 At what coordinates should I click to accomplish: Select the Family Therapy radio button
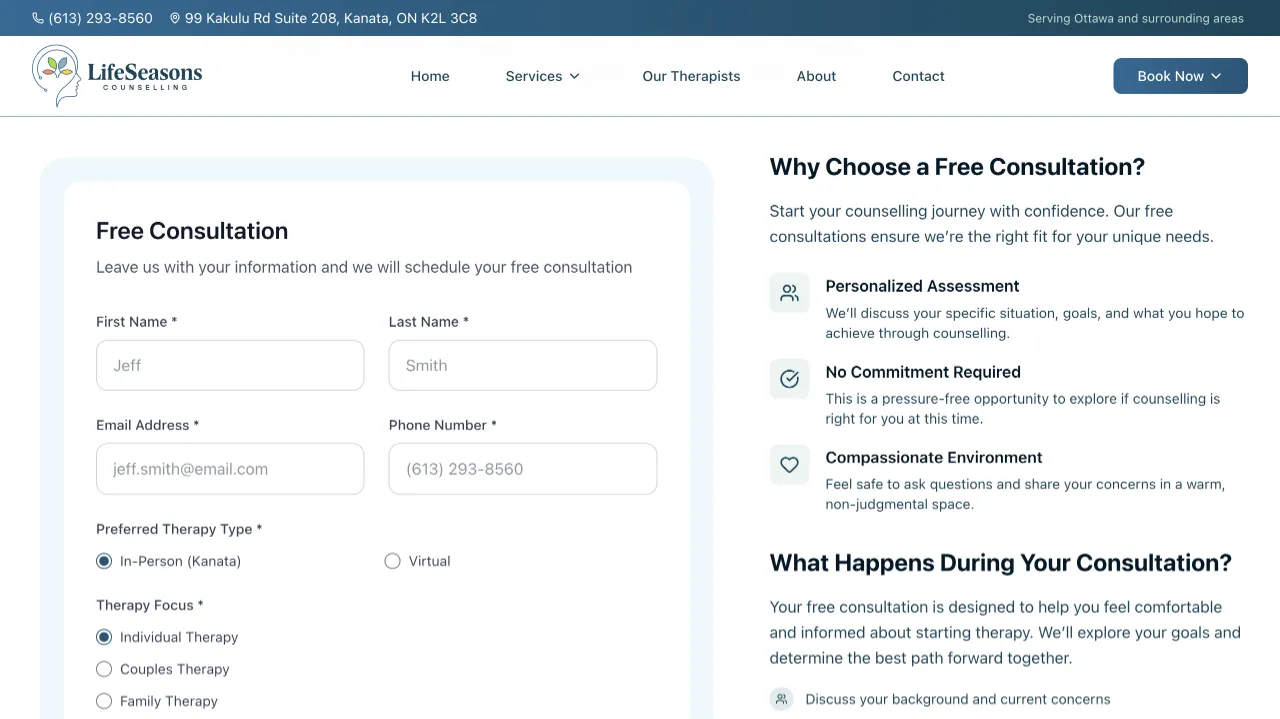[104, 701]
